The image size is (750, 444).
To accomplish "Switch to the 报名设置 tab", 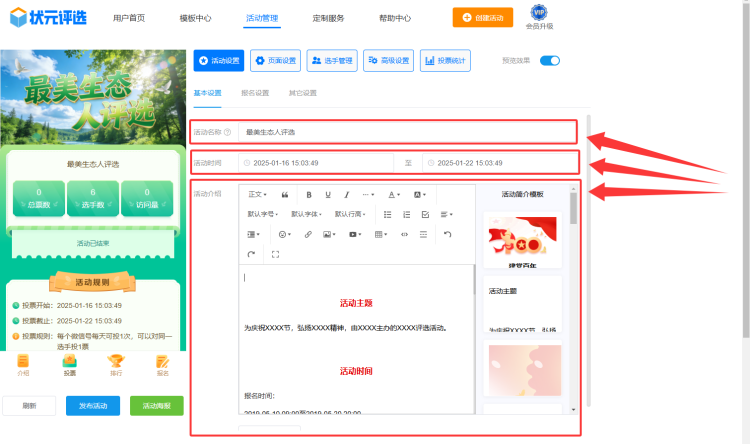I will tap(255, 93).
